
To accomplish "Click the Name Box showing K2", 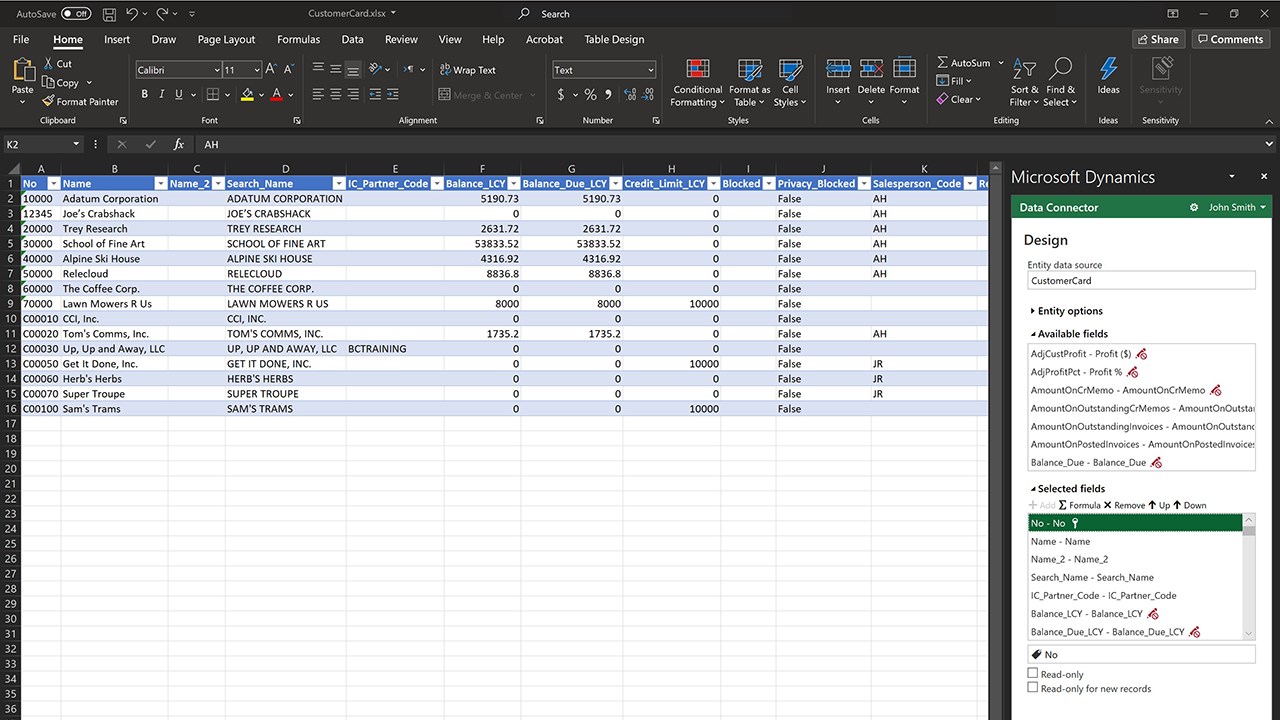I will click(x=42, y=144).
